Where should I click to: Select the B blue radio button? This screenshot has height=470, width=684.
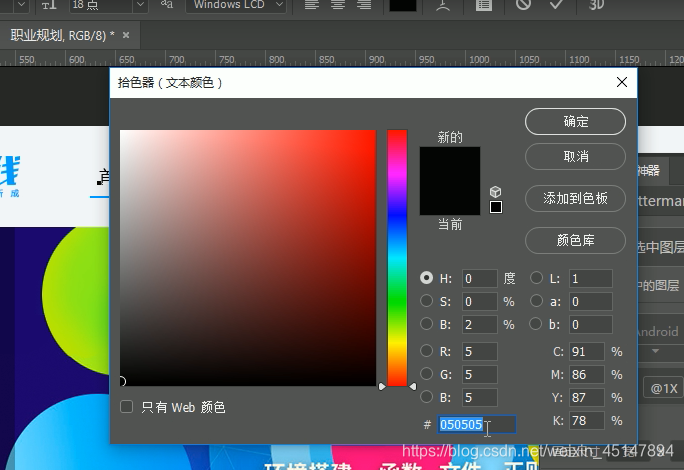click(426, 397)
